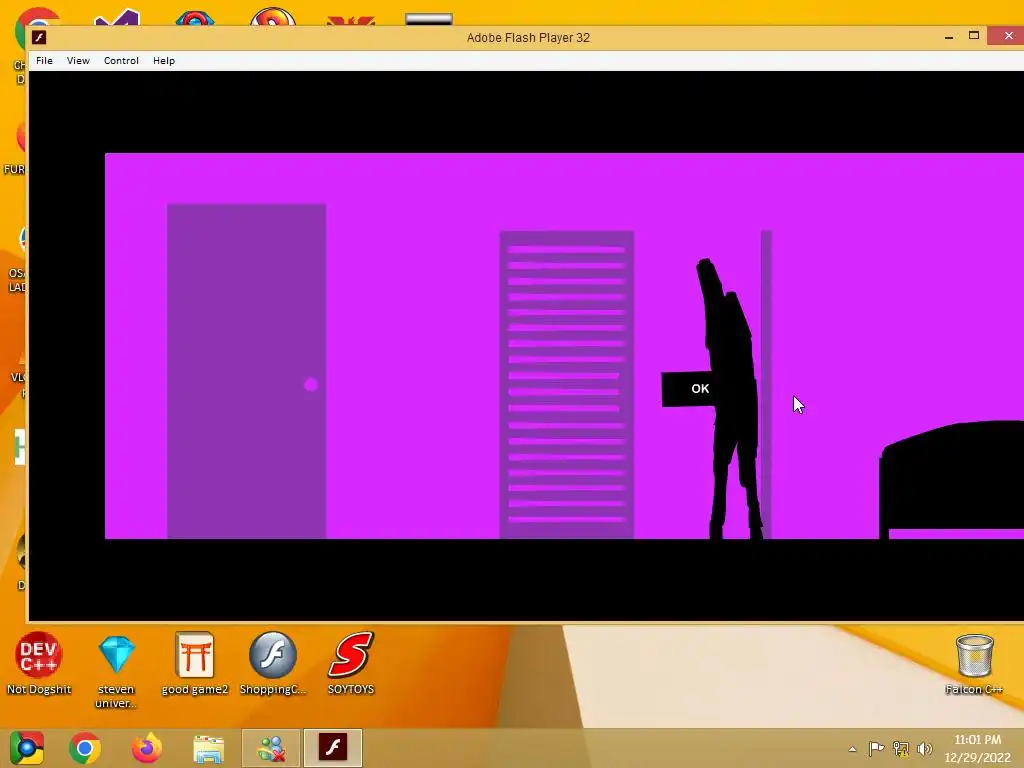Click the first colorful taskbar icon
The height and width of the screenshot is (768, 1024).
tap(26, 748)
